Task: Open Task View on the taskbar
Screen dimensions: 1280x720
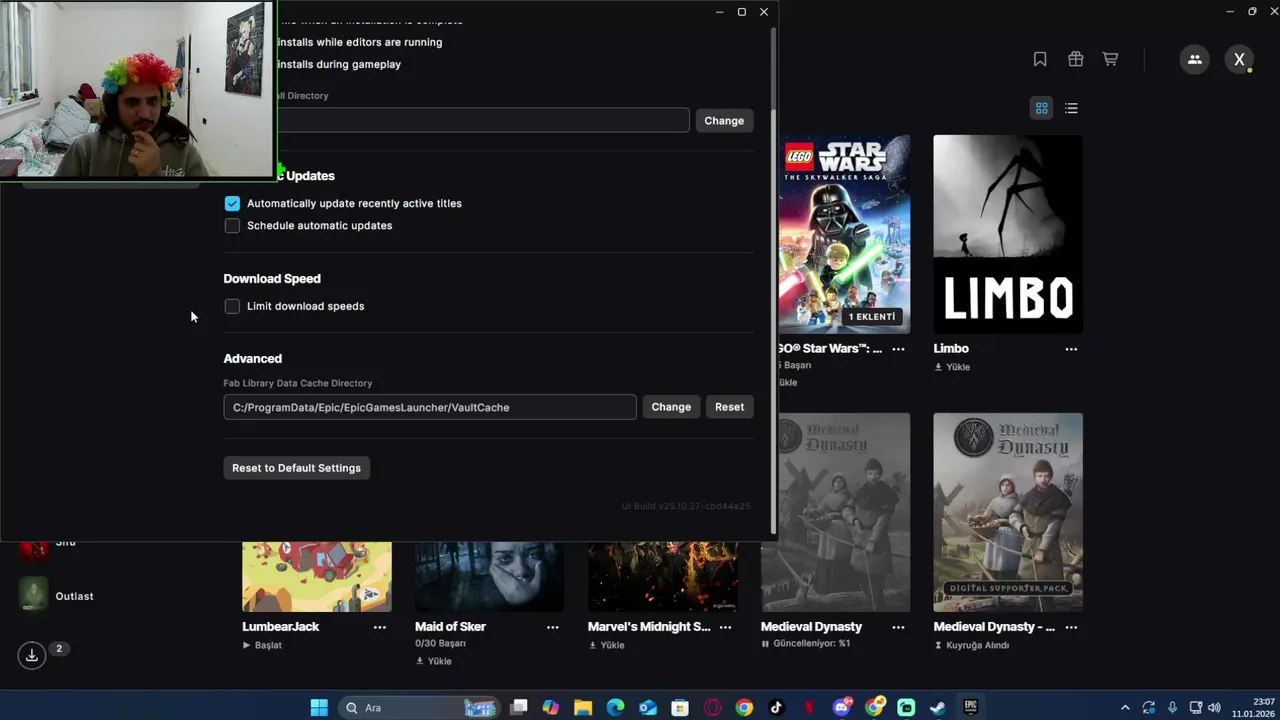Action: [518, 708]
